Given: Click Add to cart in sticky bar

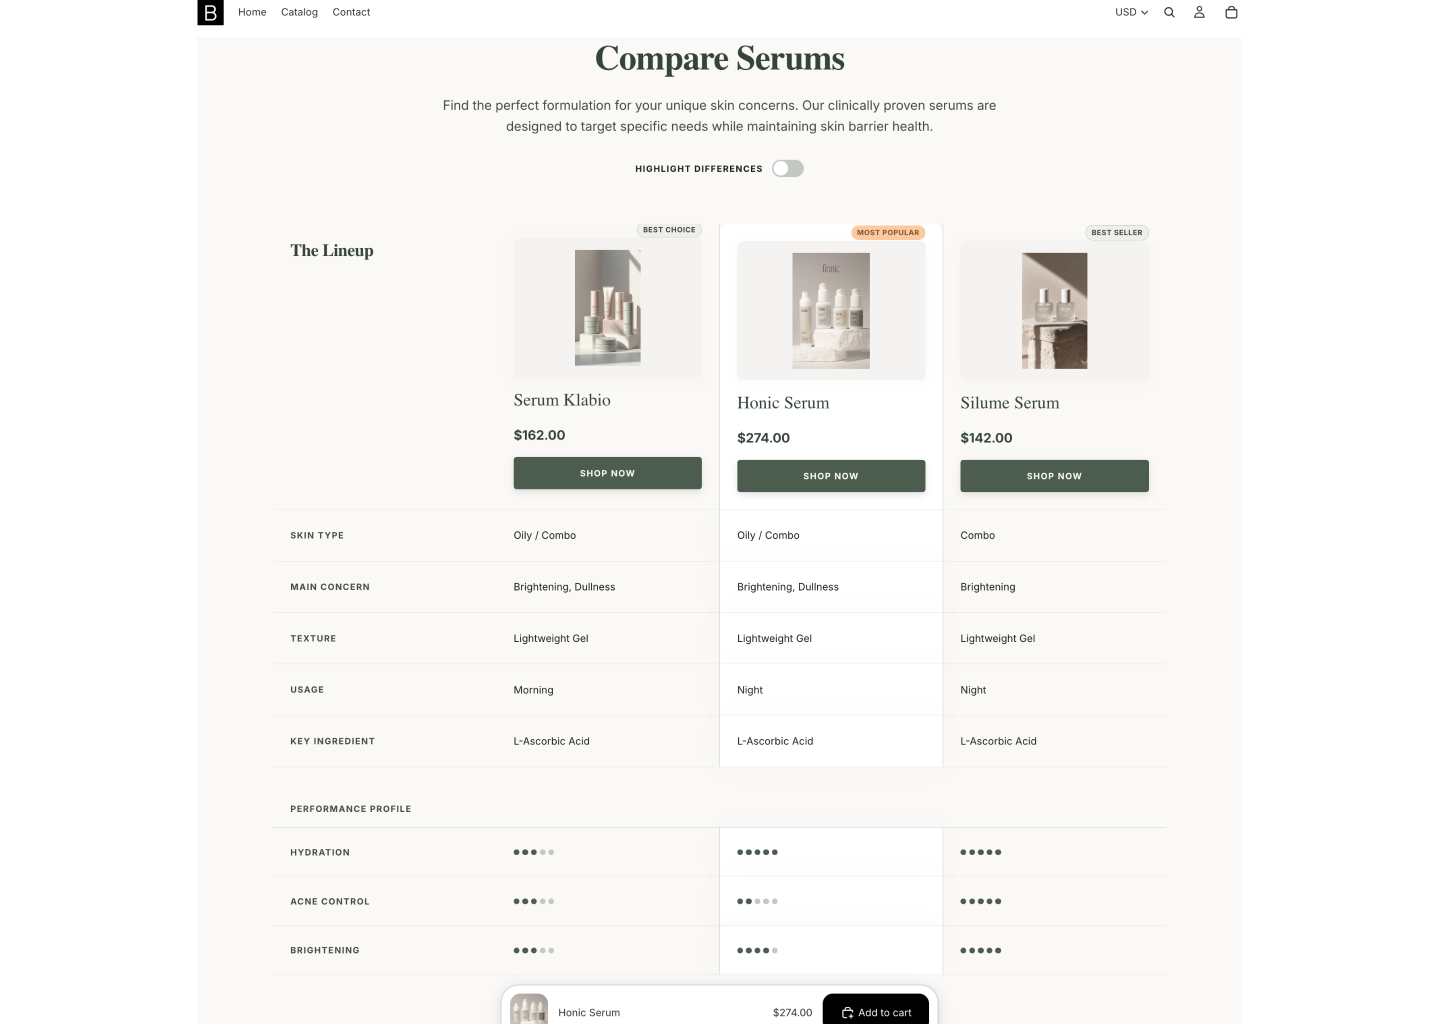Looking at the screenshot, I should tap(875, 1010).
